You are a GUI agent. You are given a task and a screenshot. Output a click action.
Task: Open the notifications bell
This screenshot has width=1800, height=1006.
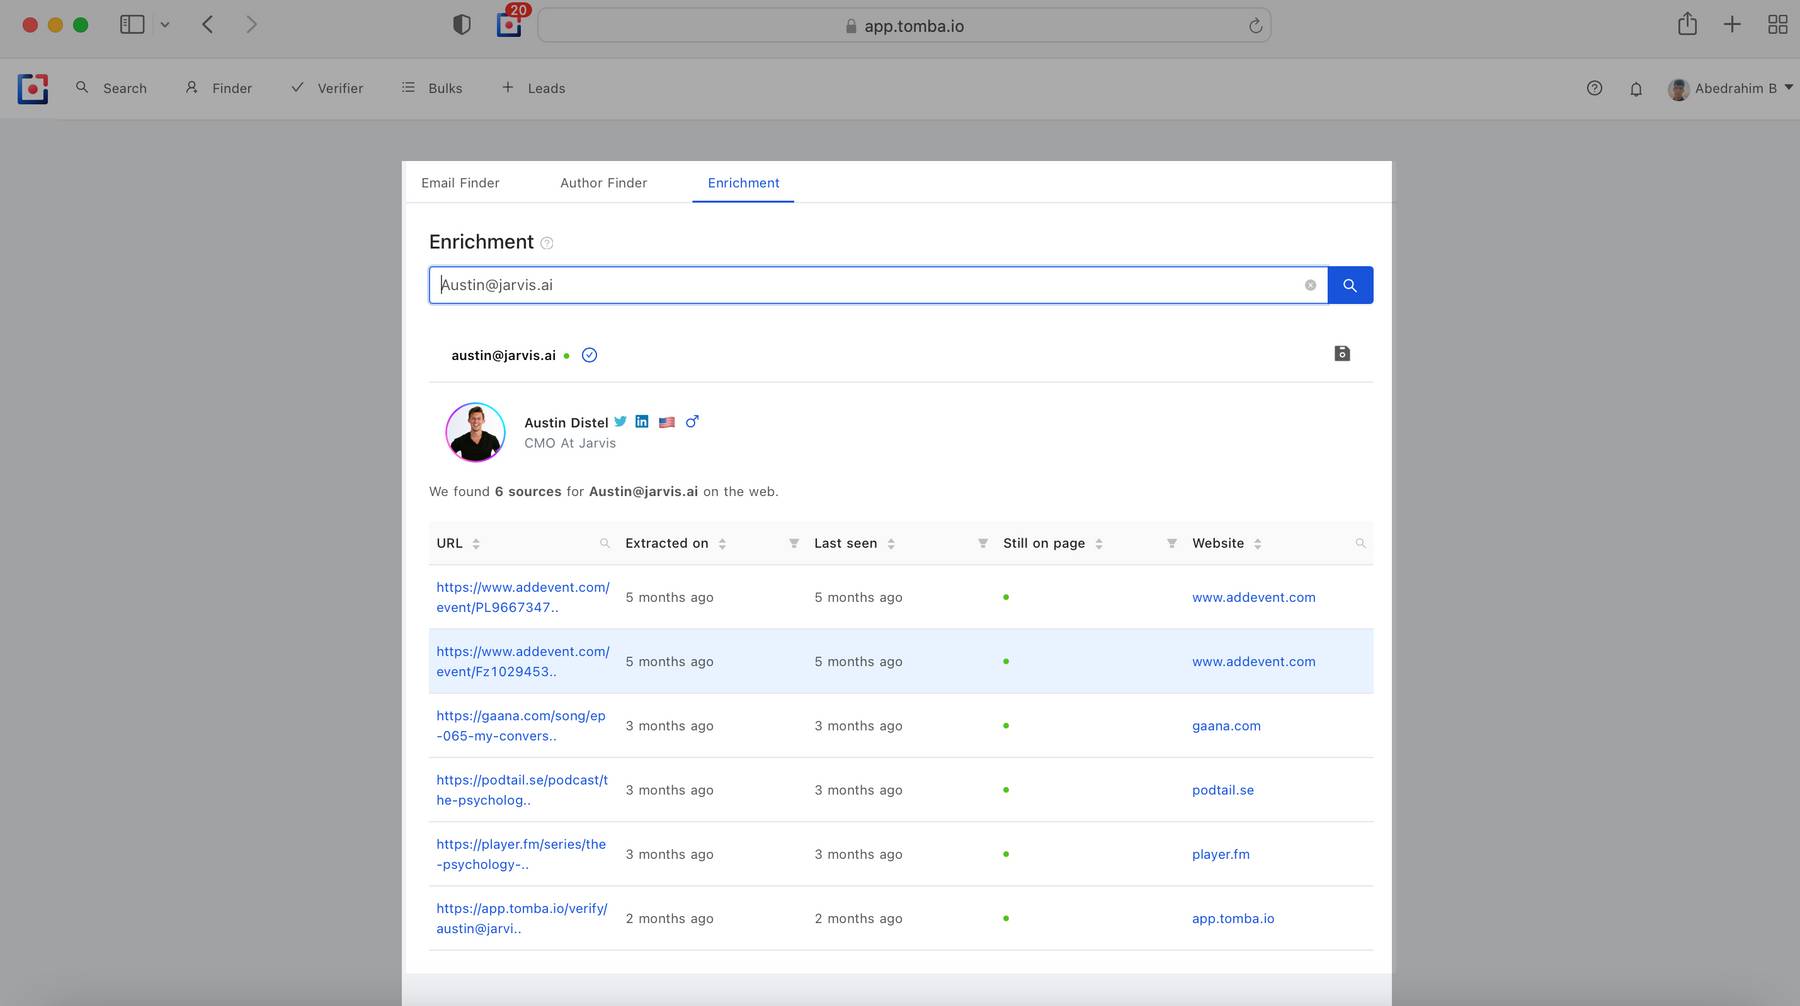1636,89
